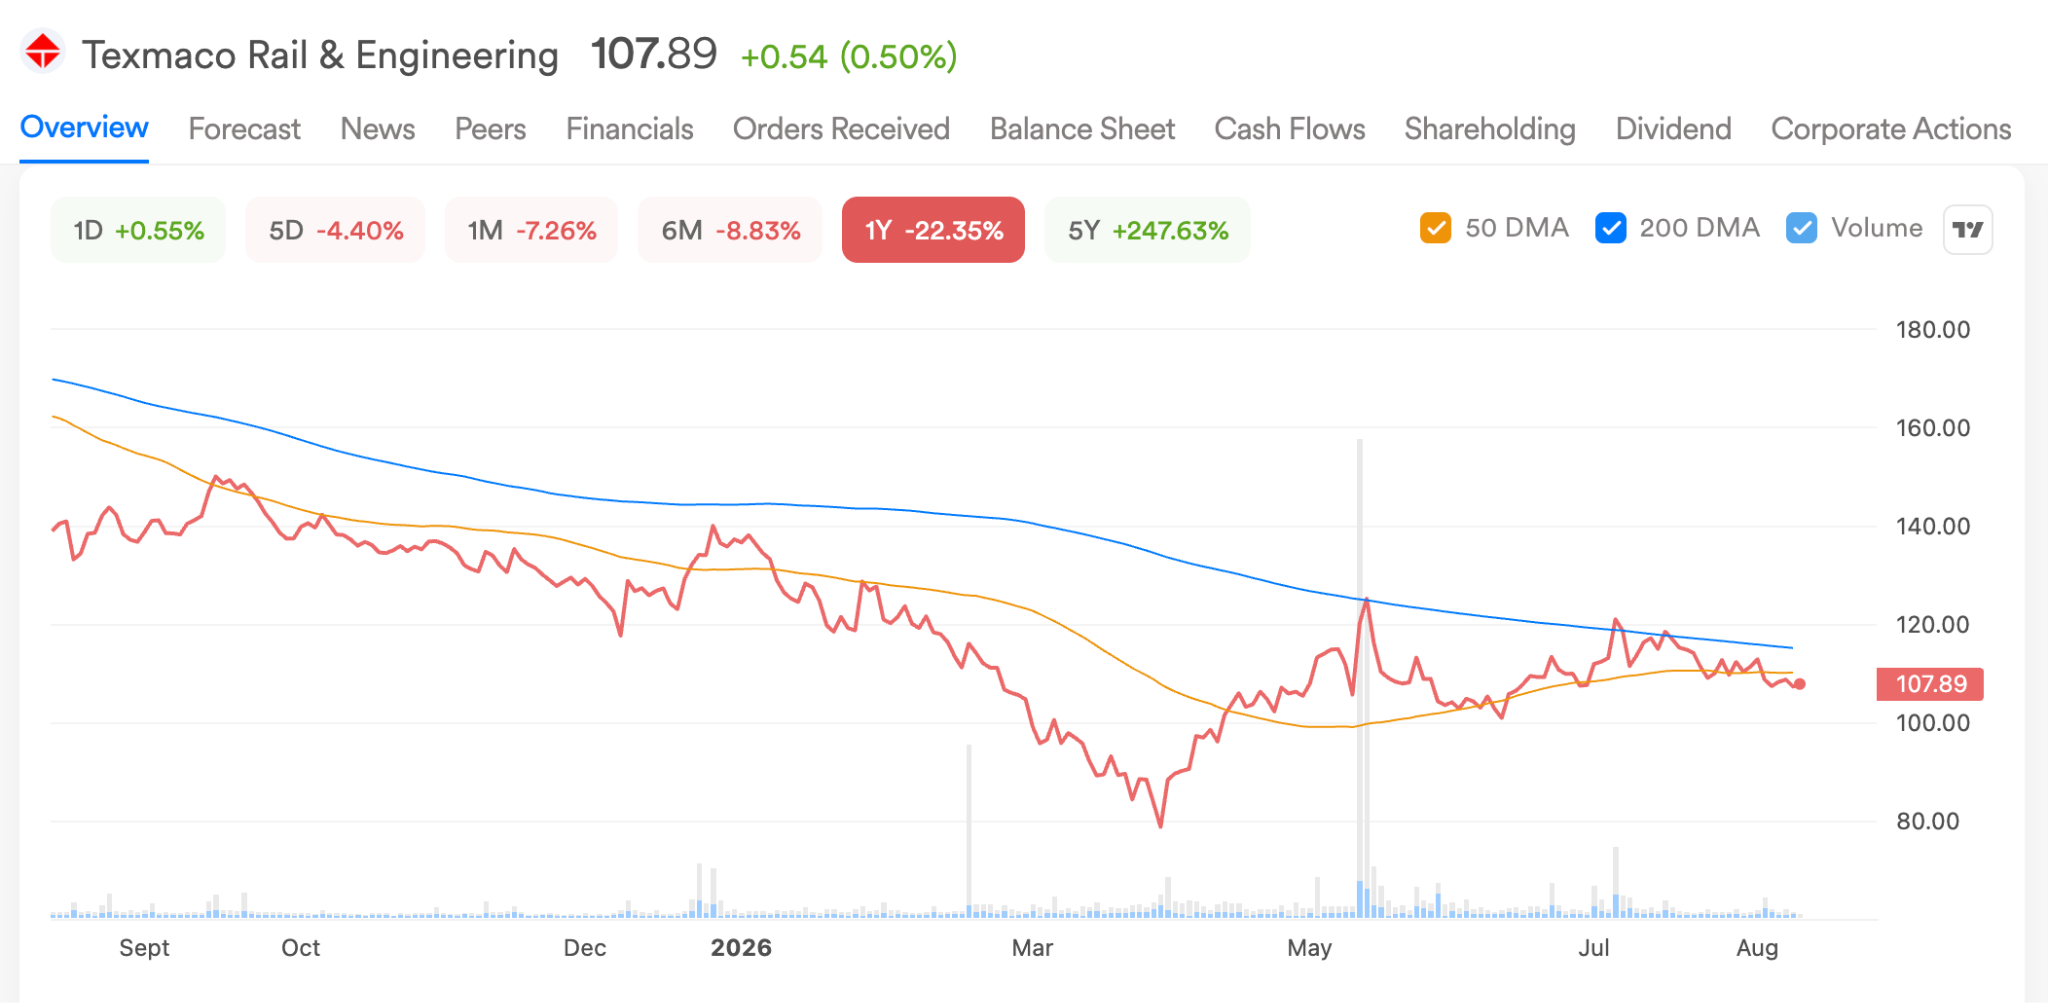Select the 1D +0.55% range button
This screenshot has height=1003, width=2048.
coord(138,230)
